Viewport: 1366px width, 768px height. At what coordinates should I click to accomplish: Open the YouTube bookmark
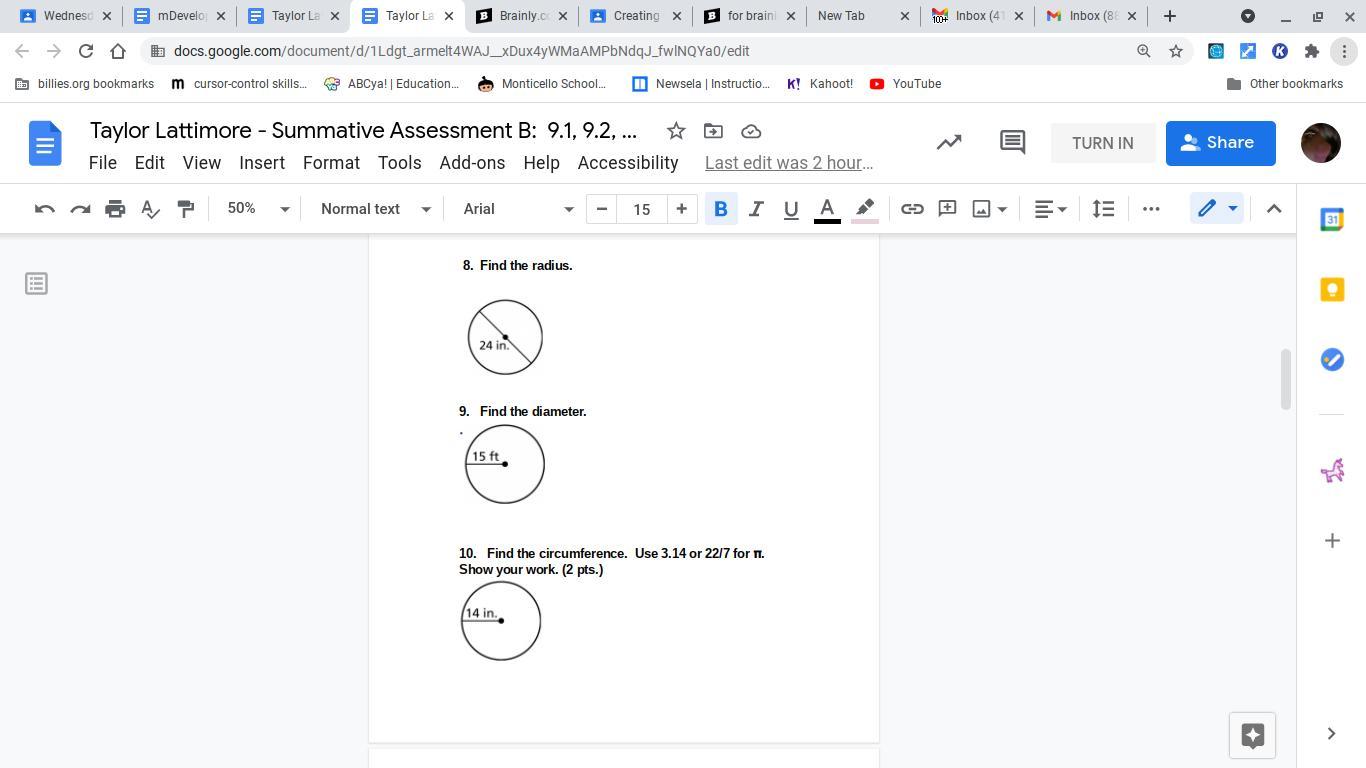coord(905,84)
